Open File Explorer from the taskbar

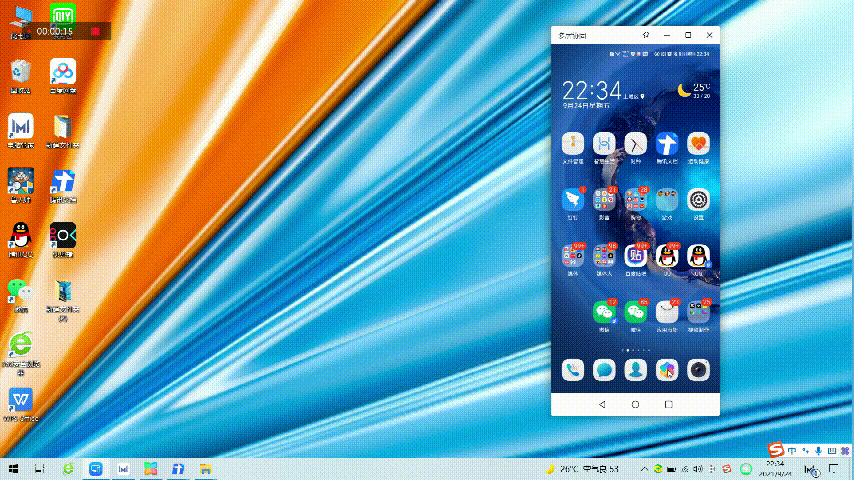[204, 468]
